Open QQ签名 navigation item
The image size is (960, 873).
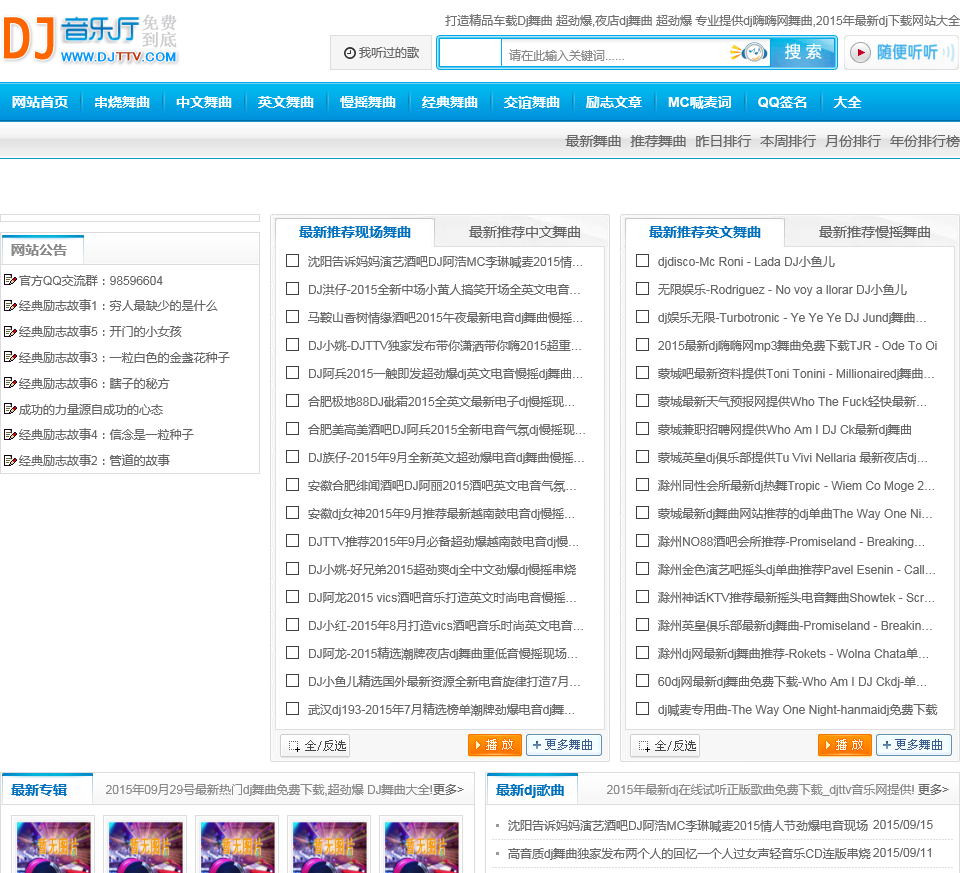(x=782, y=102)
